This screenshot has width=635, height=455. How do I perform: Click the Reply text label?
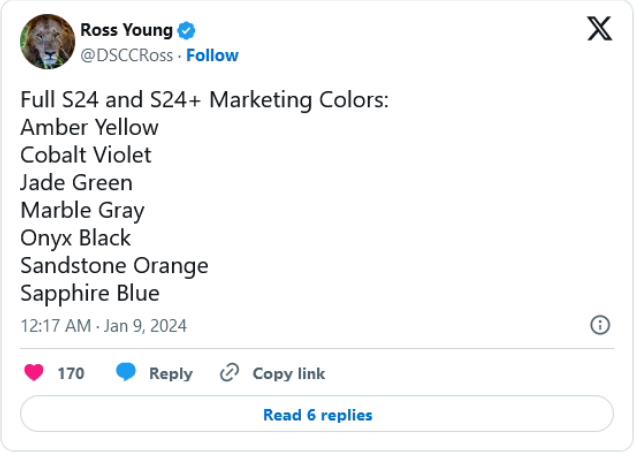(x=170, y=373)
